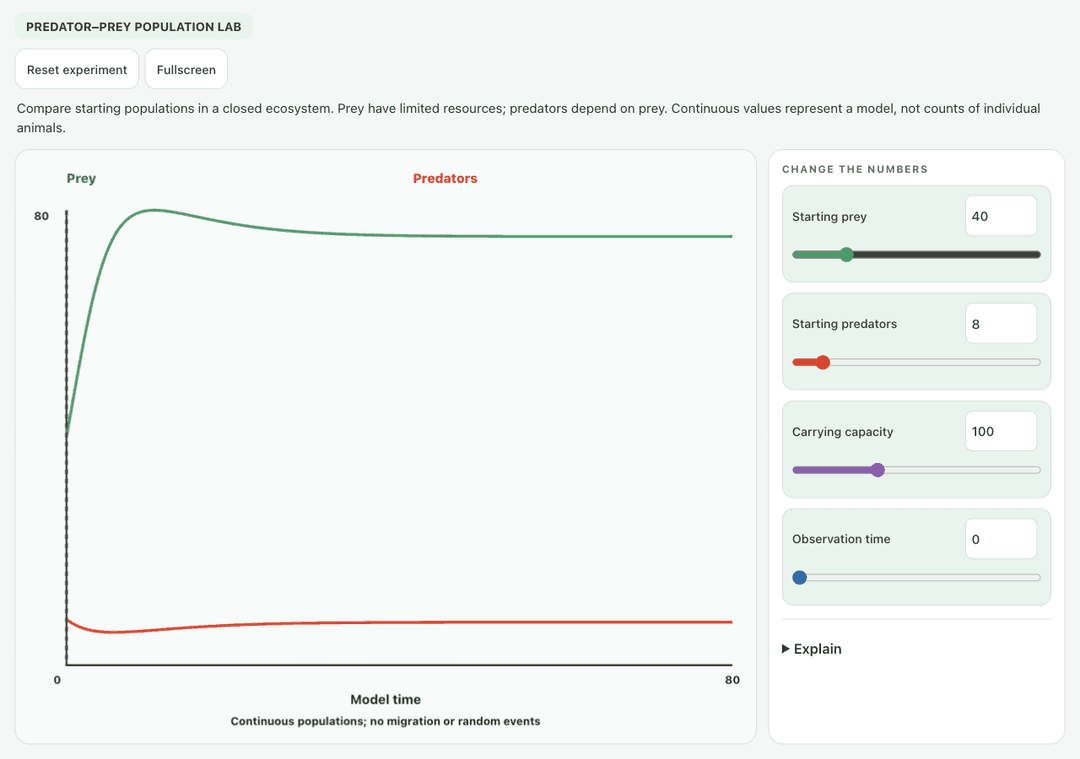Click the Carrying capacity label

(x=842, y=432)
